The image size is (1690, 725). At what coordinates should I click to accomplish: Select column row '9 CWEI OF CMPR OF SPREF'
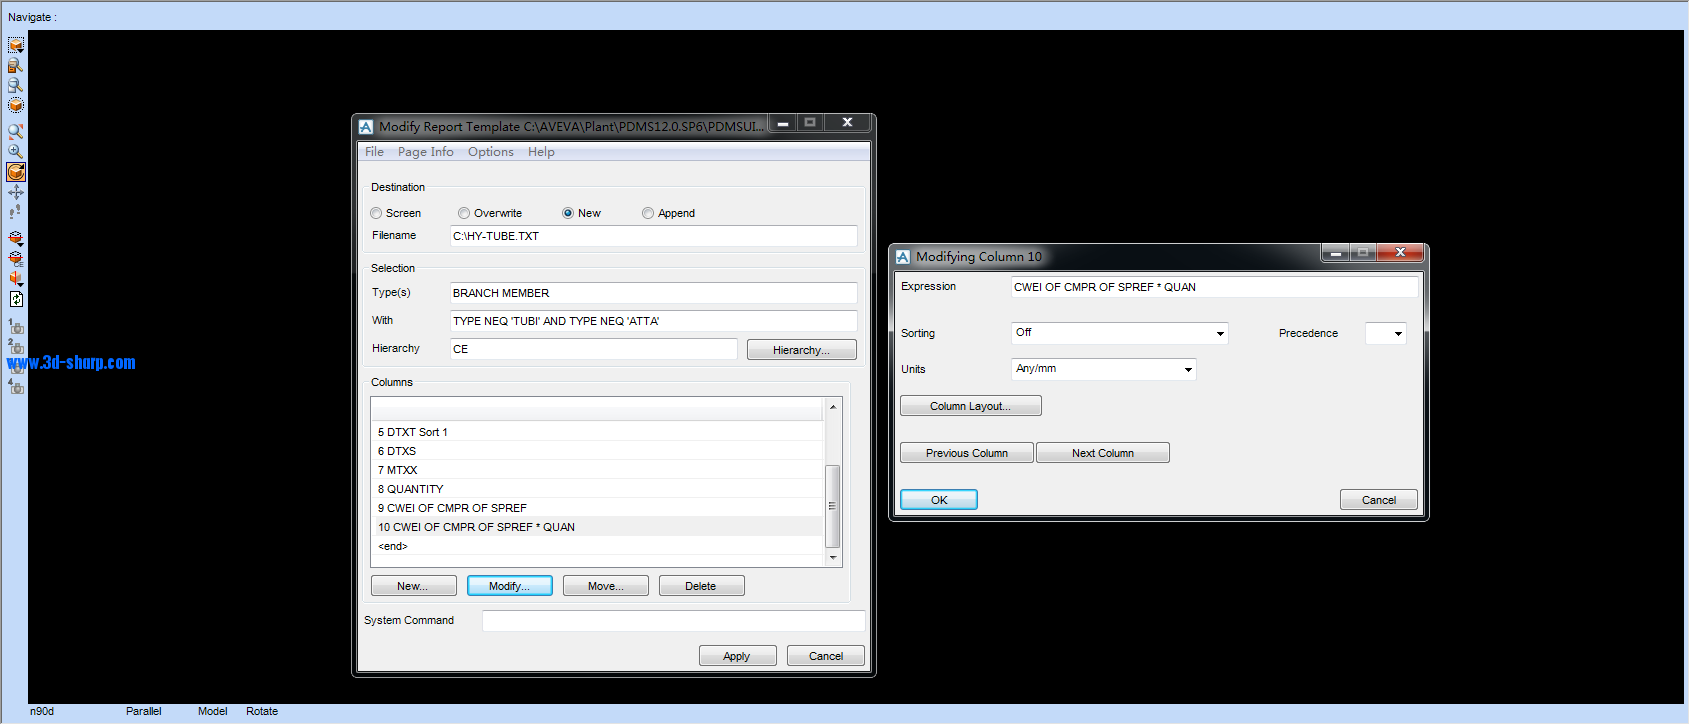coord(598,508)
